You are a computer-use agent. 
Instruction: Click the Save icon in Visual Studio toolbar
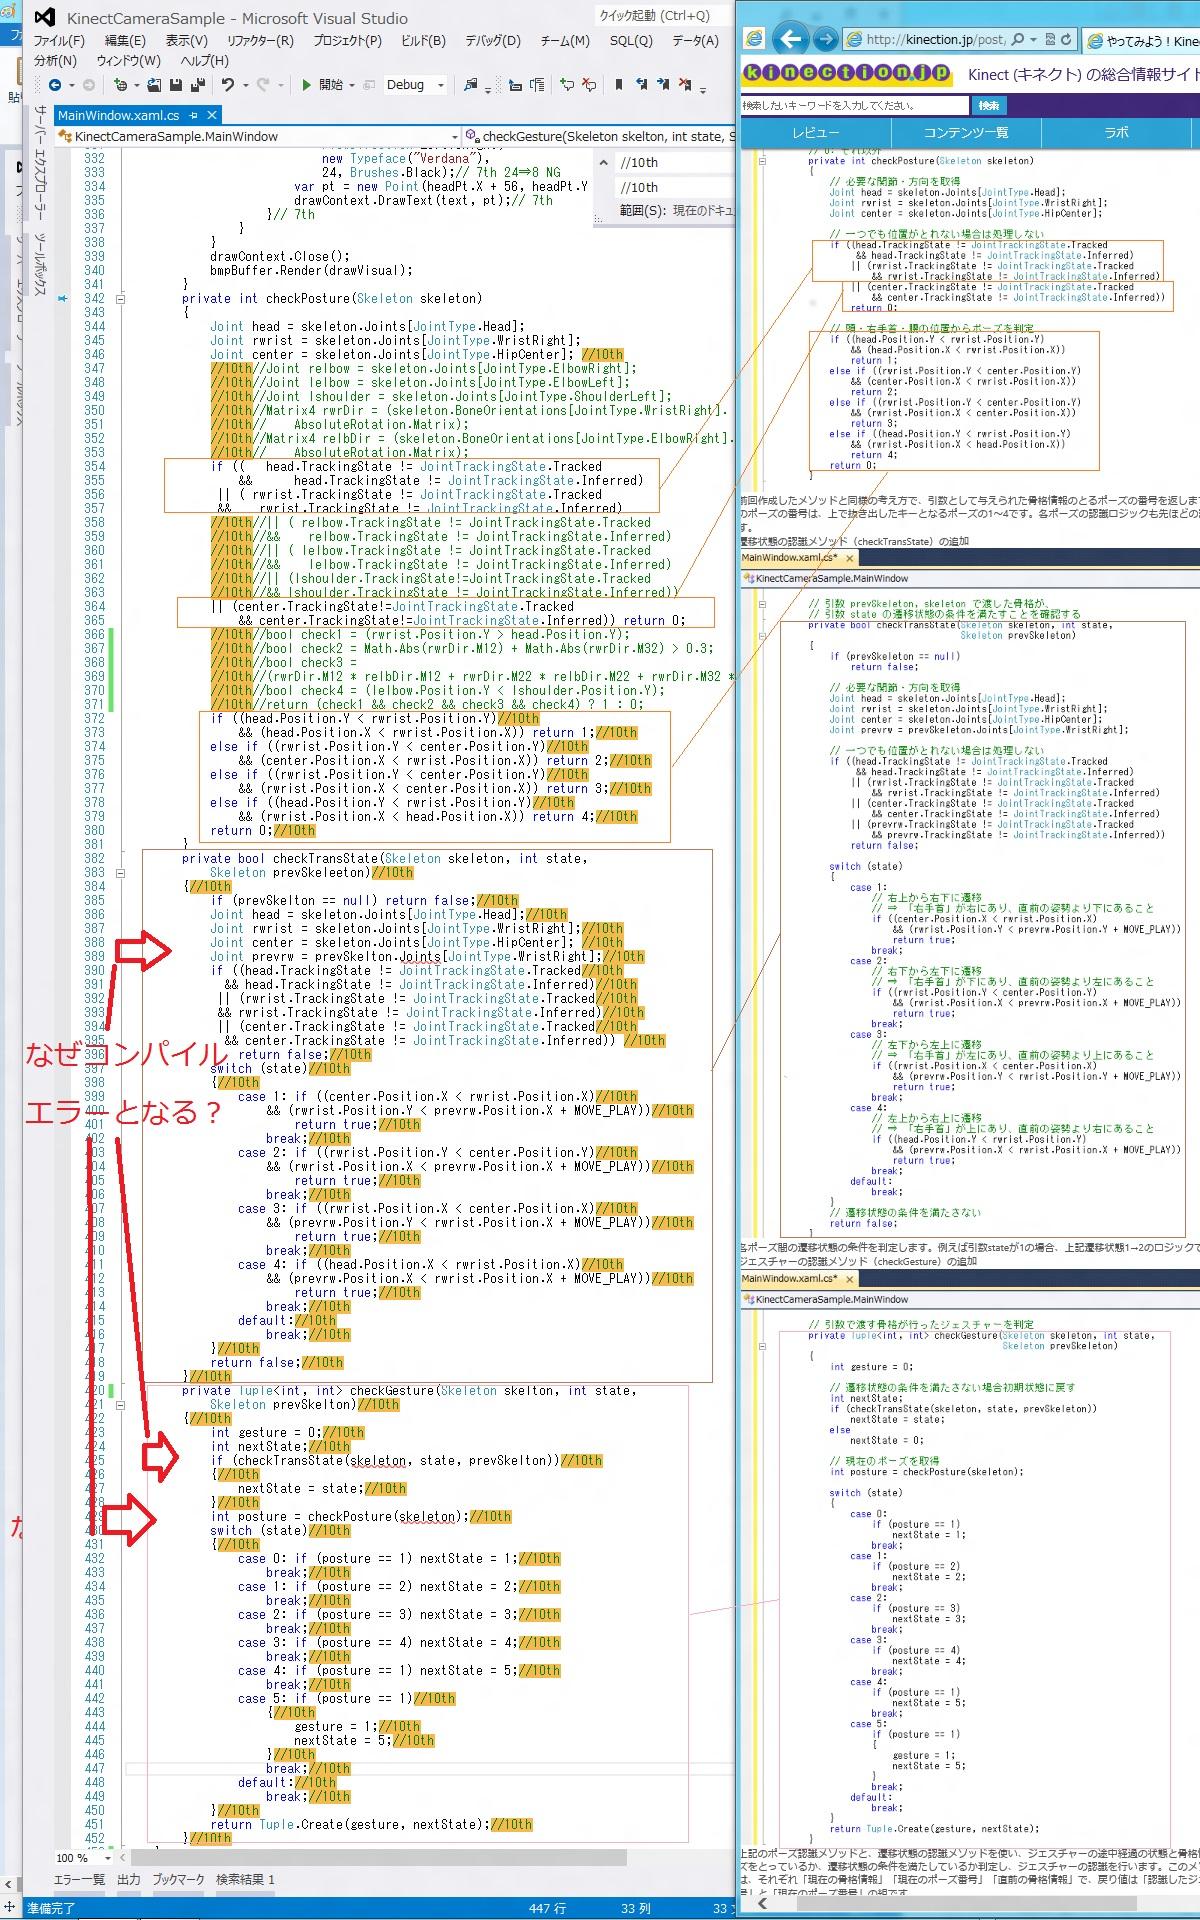[176, 85]
